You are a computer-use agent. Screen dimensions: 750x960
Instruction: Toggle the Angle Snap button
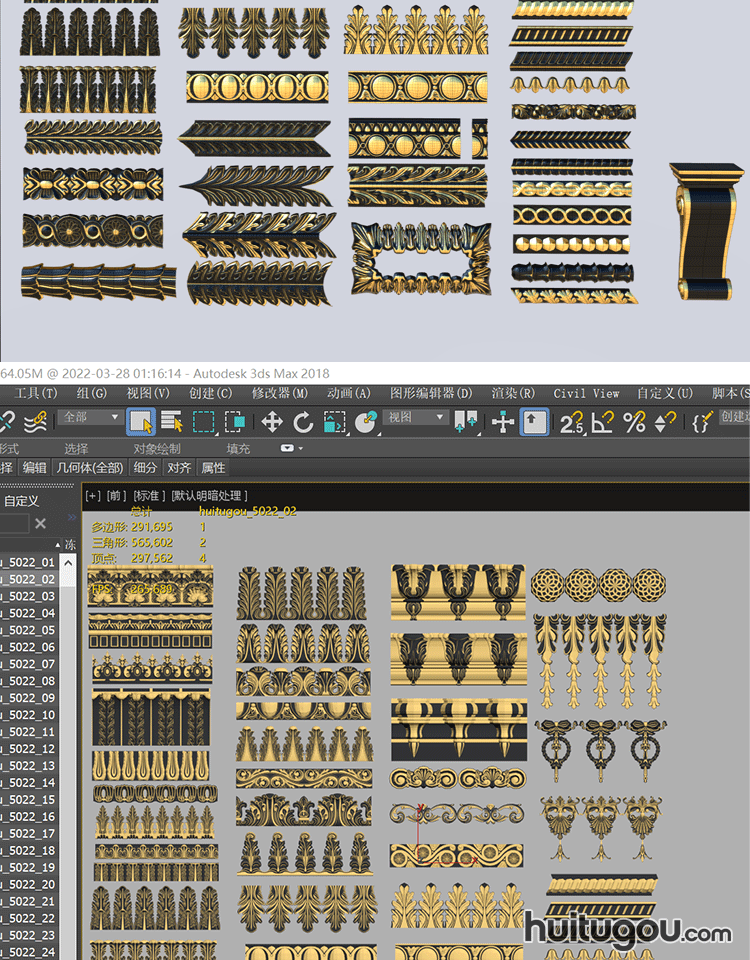[x=603, y=422]
